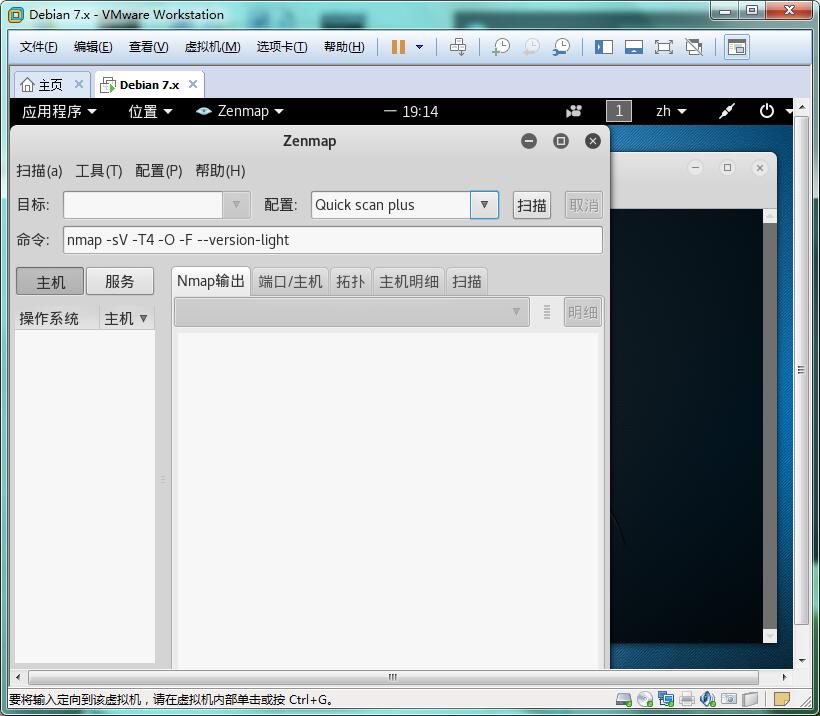
Task: Pause the virtual machine with the pause icon
Action: click(x=398, y=47)
